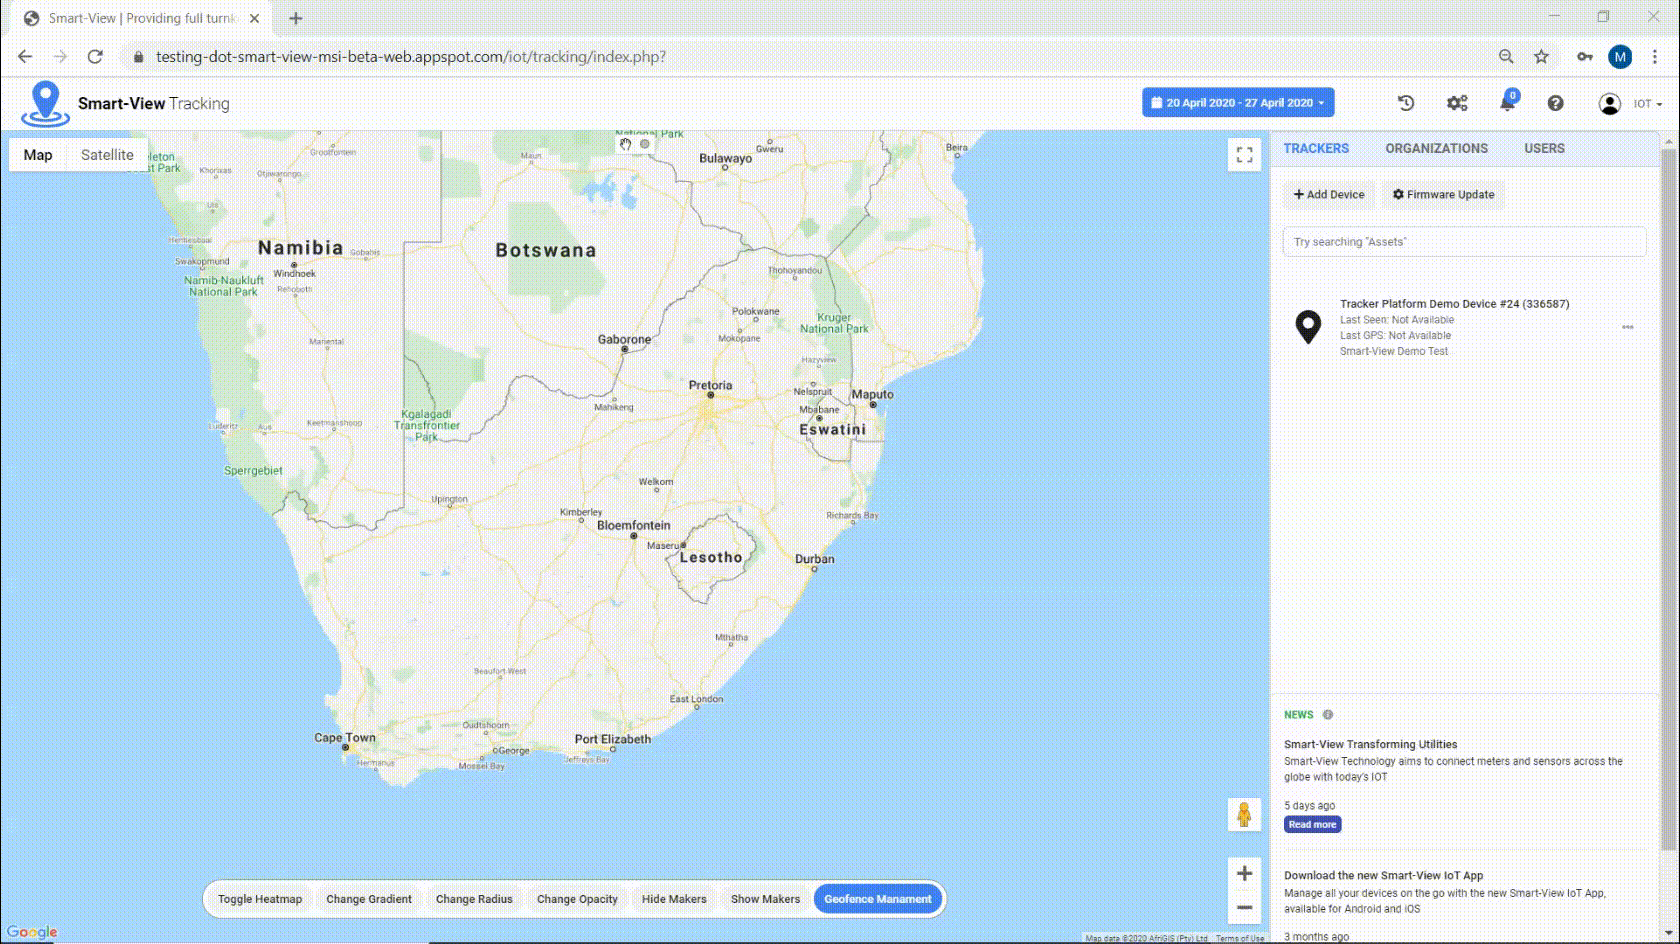Go back in browser
Screen dimensions: 1680x944
point(25,57)
